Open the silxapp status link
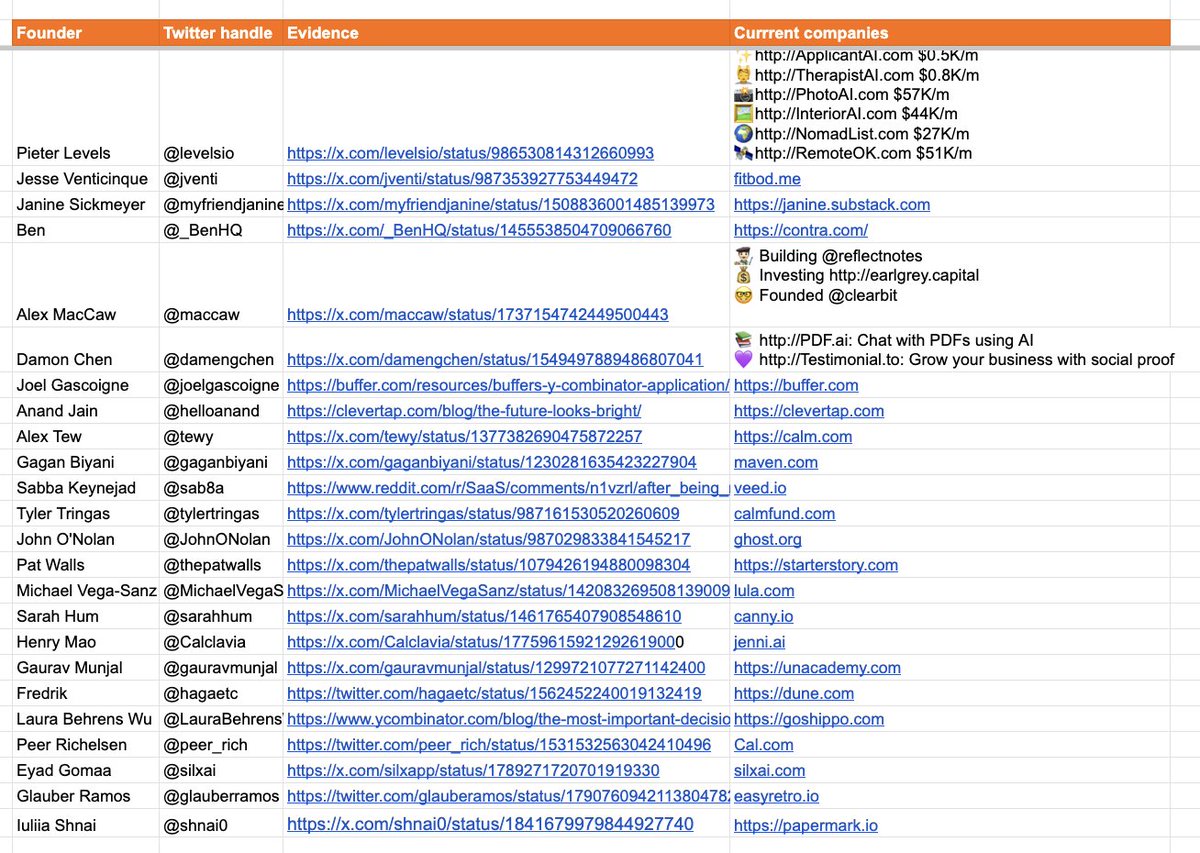This screenshot has width=1200, height=853. [473, 771]
